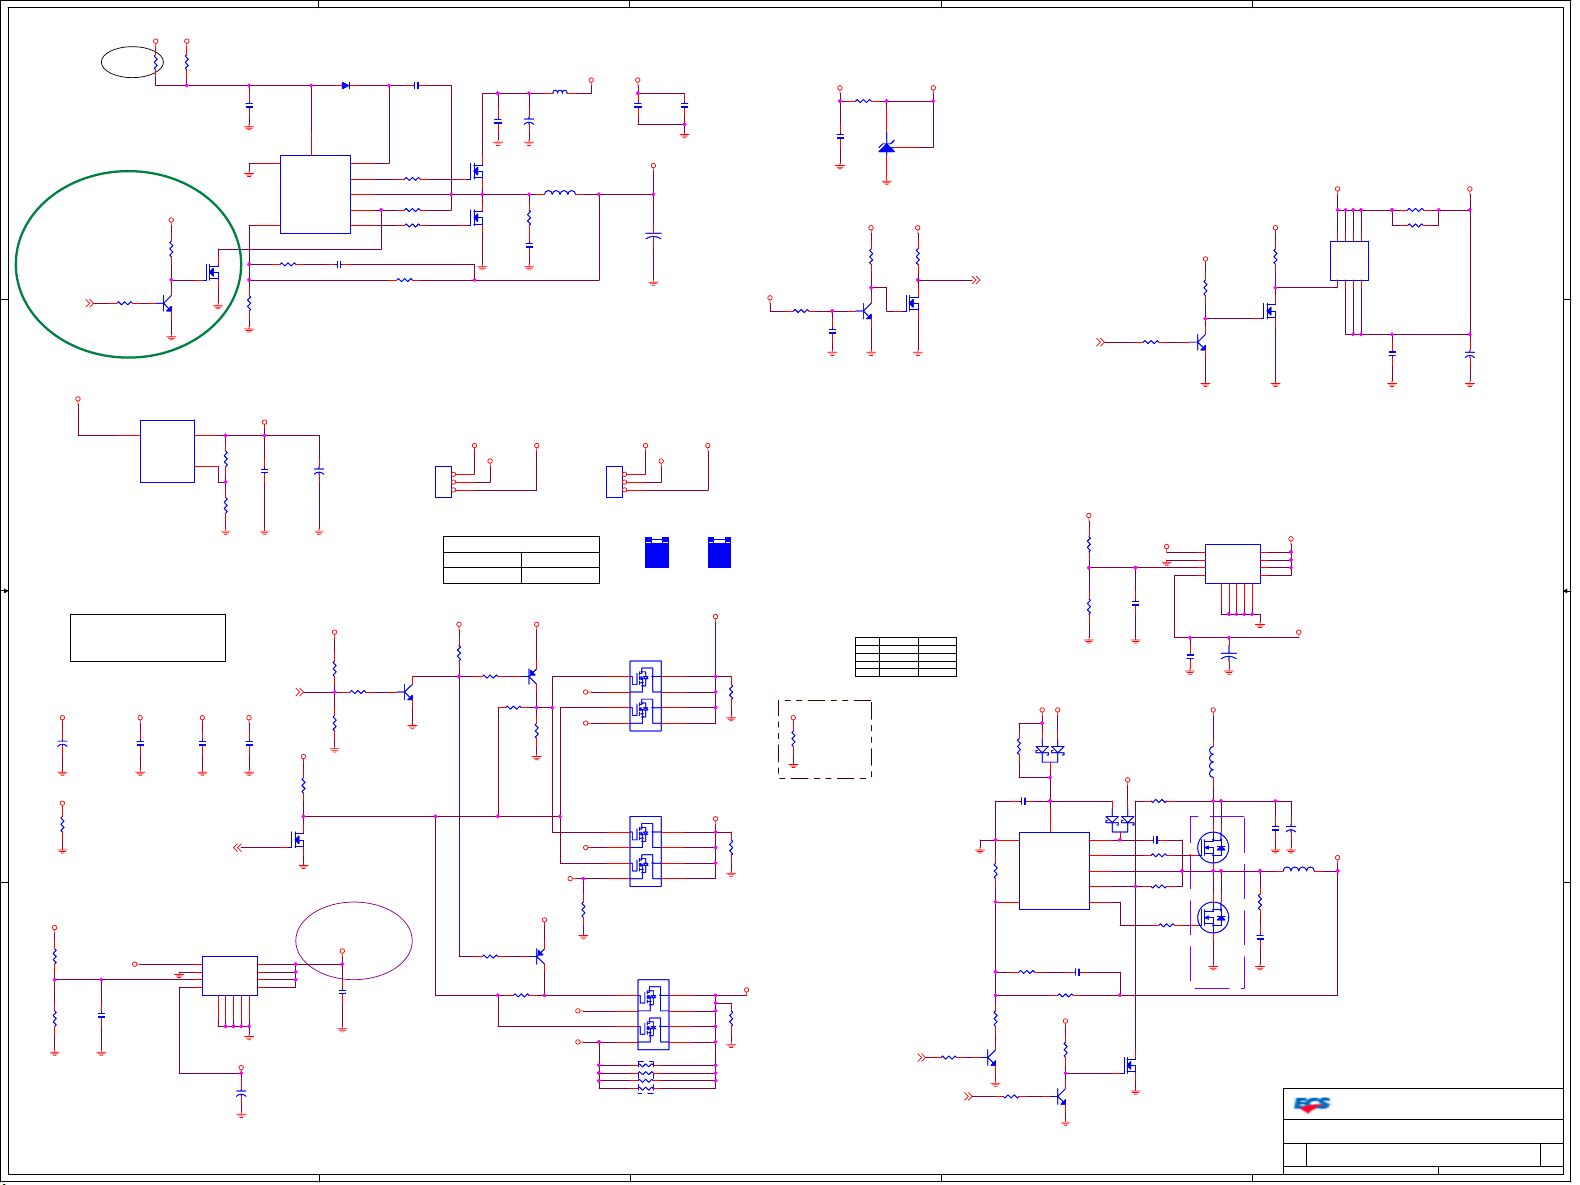Select the right three-pin header connector

point(615,482)
